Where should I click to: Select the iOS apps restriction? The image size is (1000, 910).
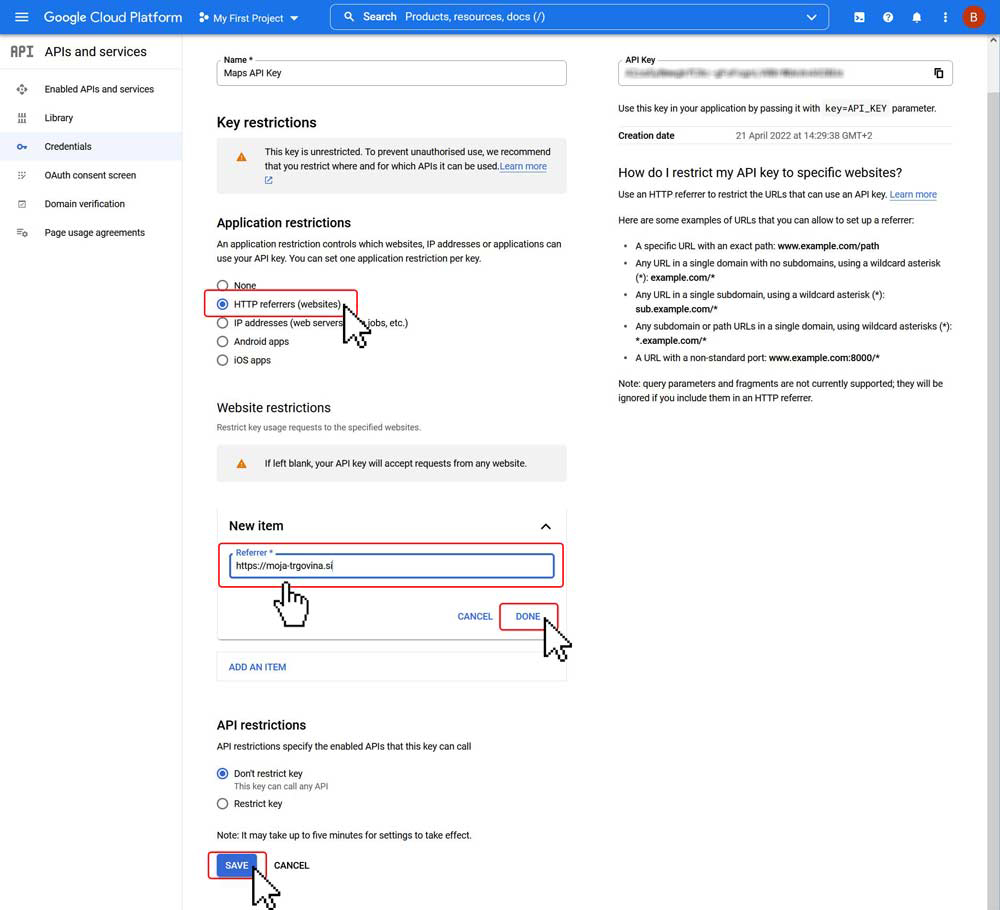pyautogui.click(x=223, y=360)
